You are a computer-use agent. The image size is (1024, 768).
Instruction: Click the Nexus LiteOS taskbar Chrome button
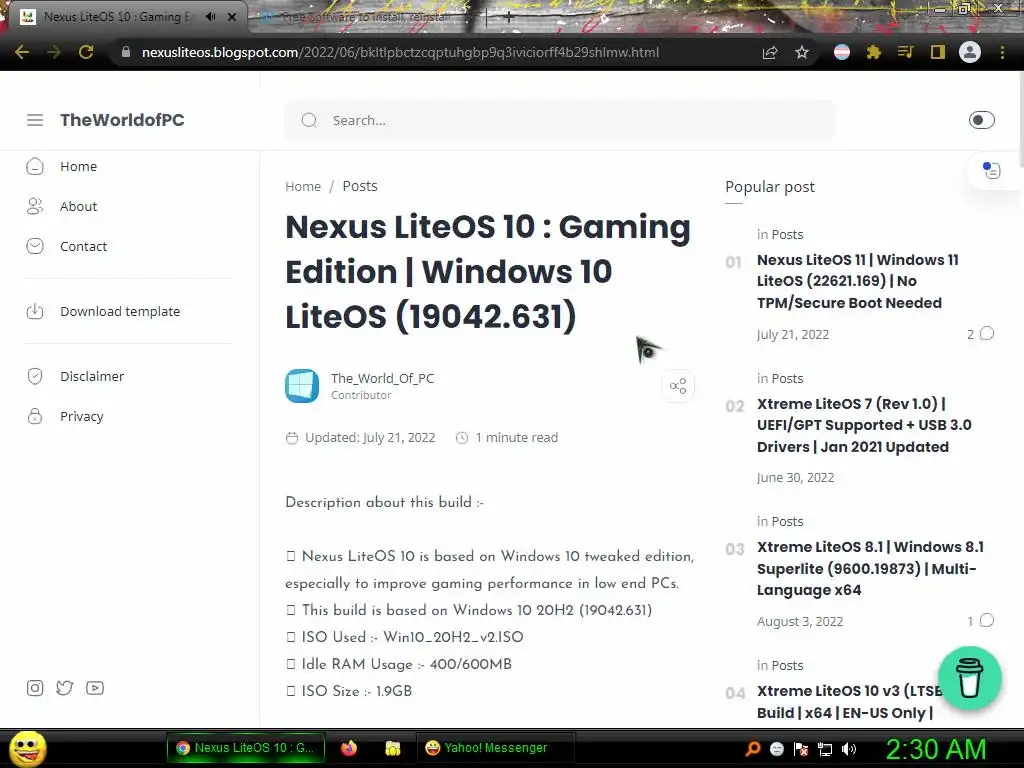coord(246,748)
